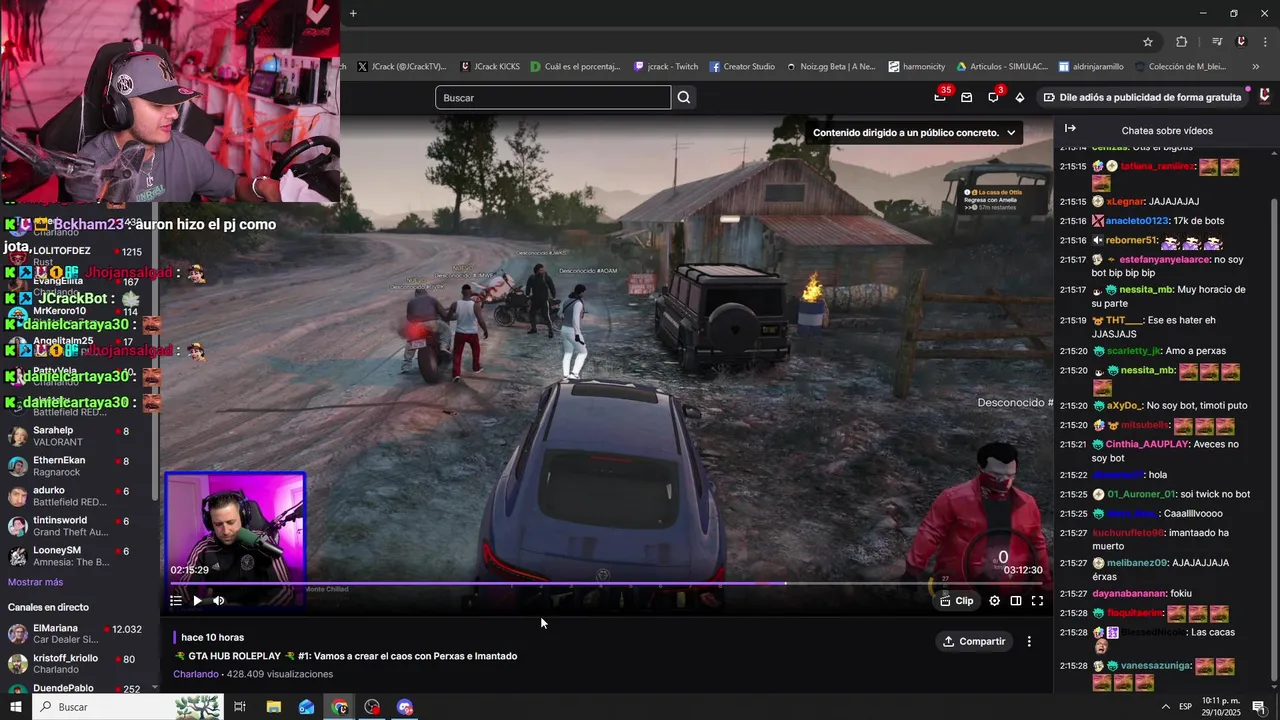The width and height of the screenshot is (1280, 720).
Task: Open the 'harmonicity' bookmark
Action: 917,67
